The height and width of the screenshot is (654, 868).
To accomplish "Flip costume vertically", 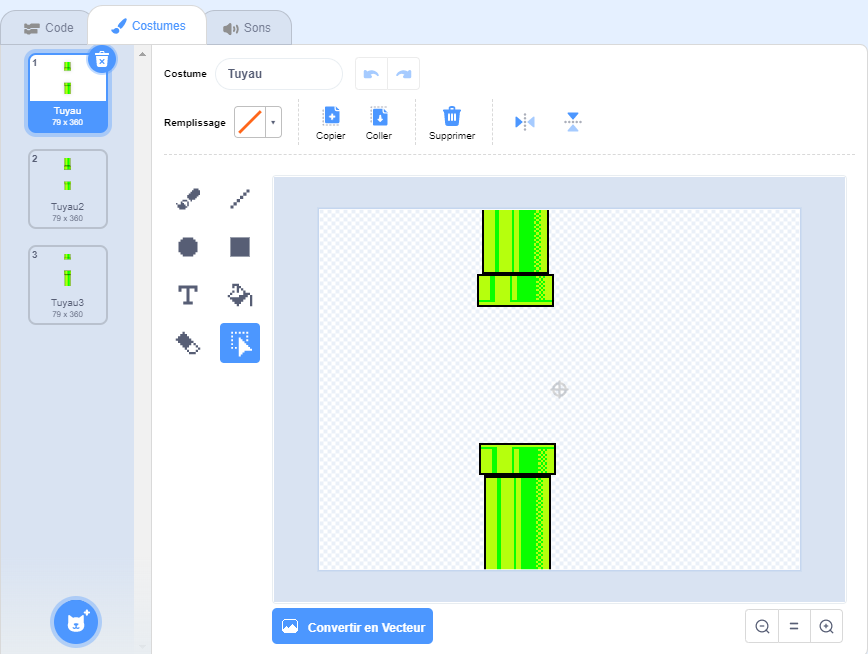I will pyautogui.click(x=572, y=122).
